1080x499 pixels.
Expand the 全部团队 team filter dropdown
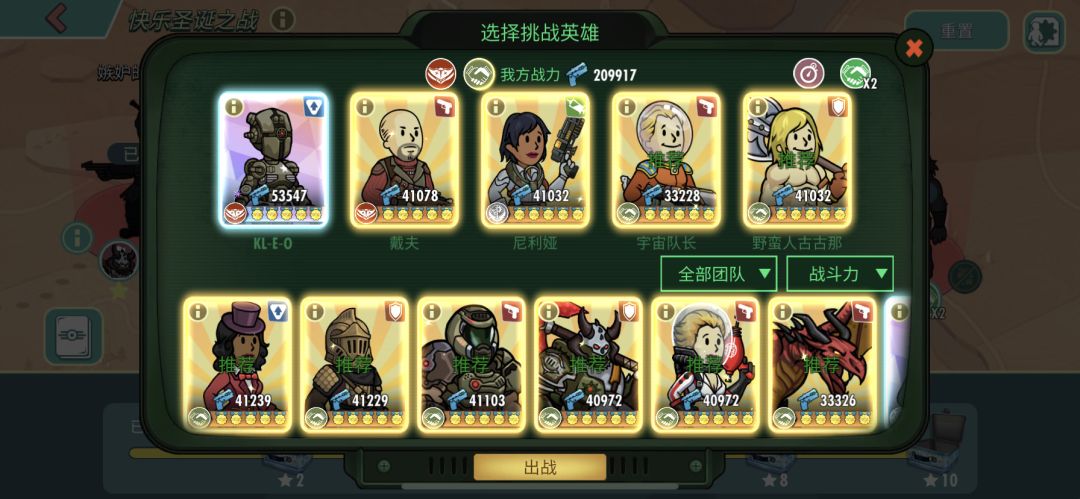(x=718, y=274)
